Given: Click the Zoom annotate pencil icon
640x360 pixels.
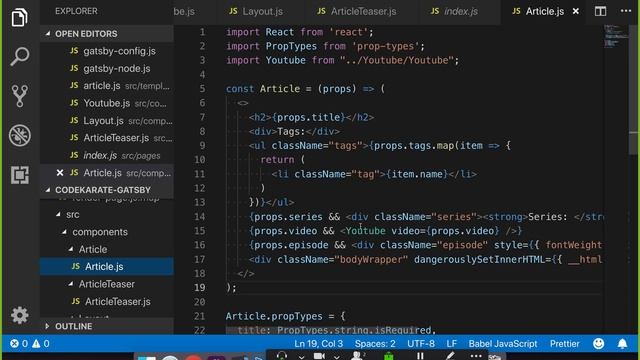Looking at the screenshot, I should (x=450, y=356).
